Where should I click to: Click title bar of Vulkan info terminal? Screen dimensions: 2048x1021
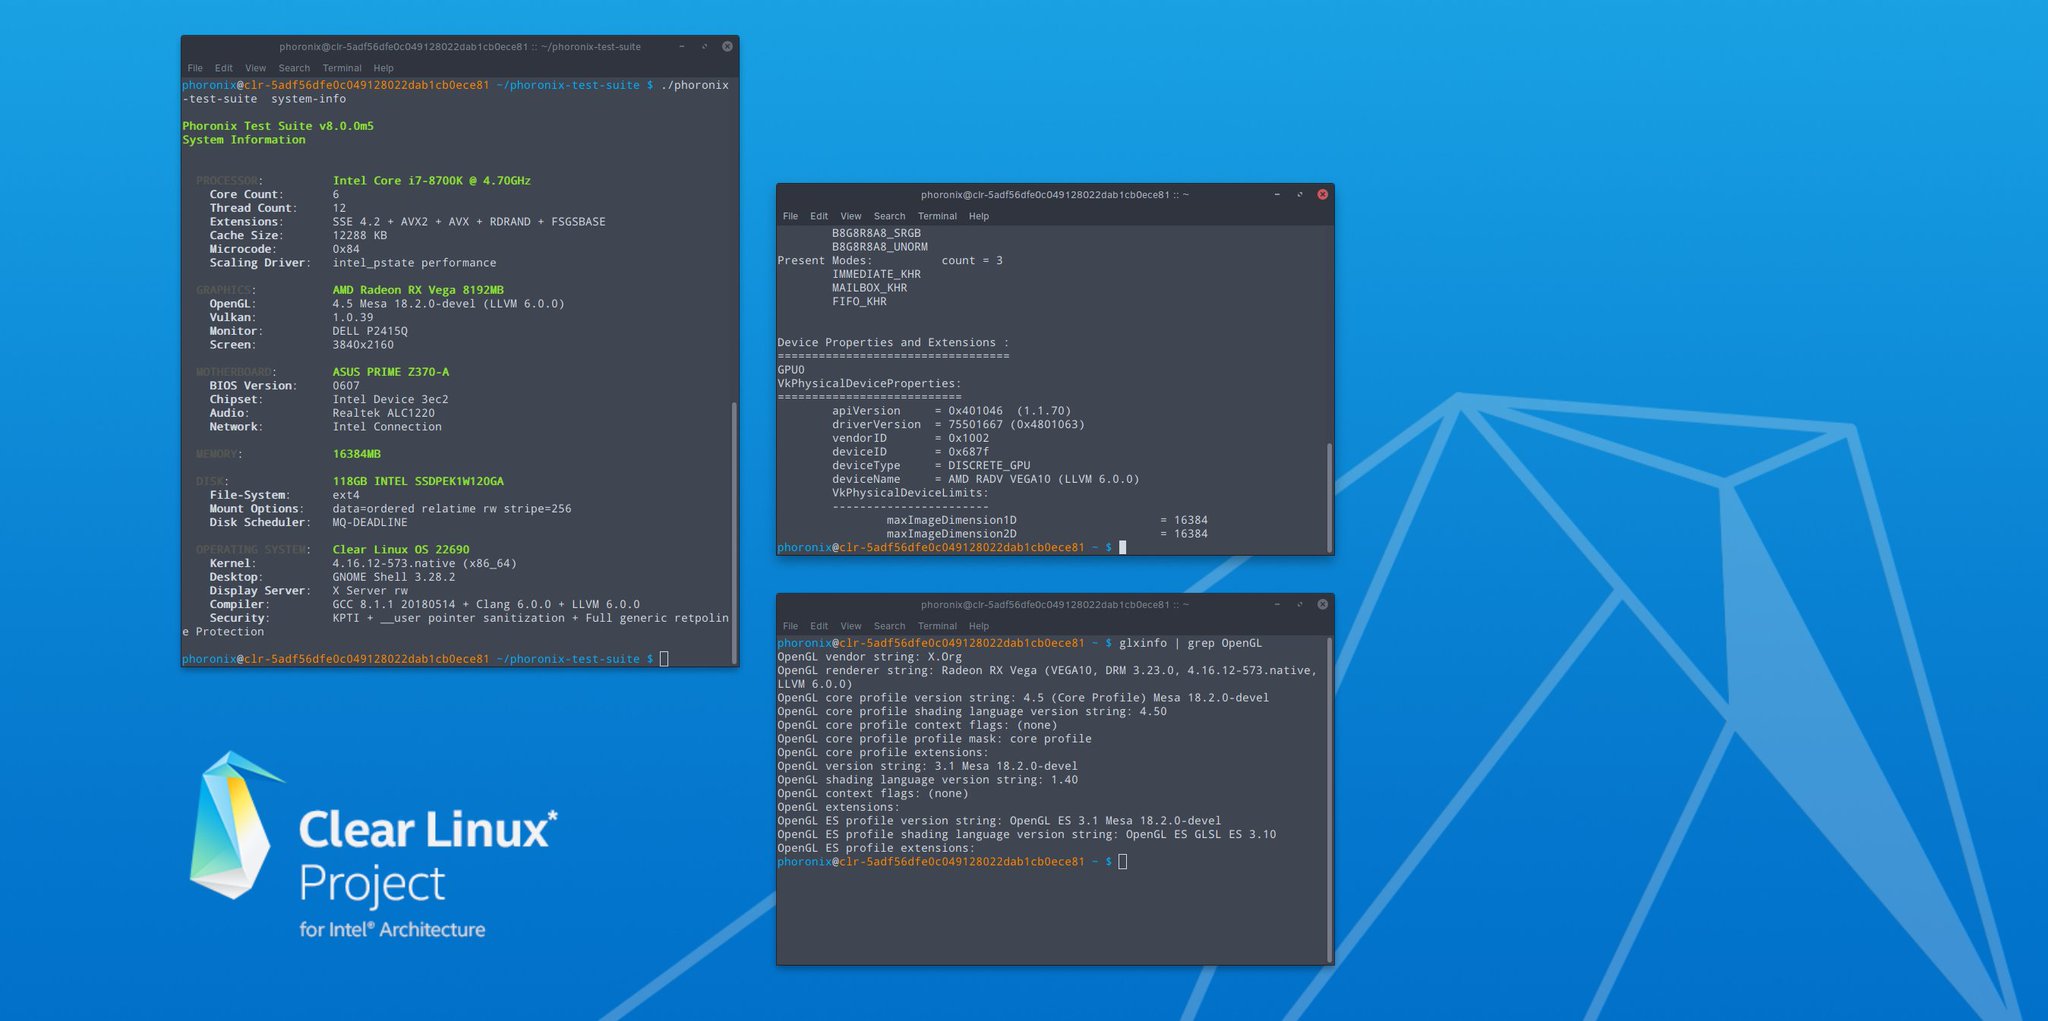tap(1055, 194)
